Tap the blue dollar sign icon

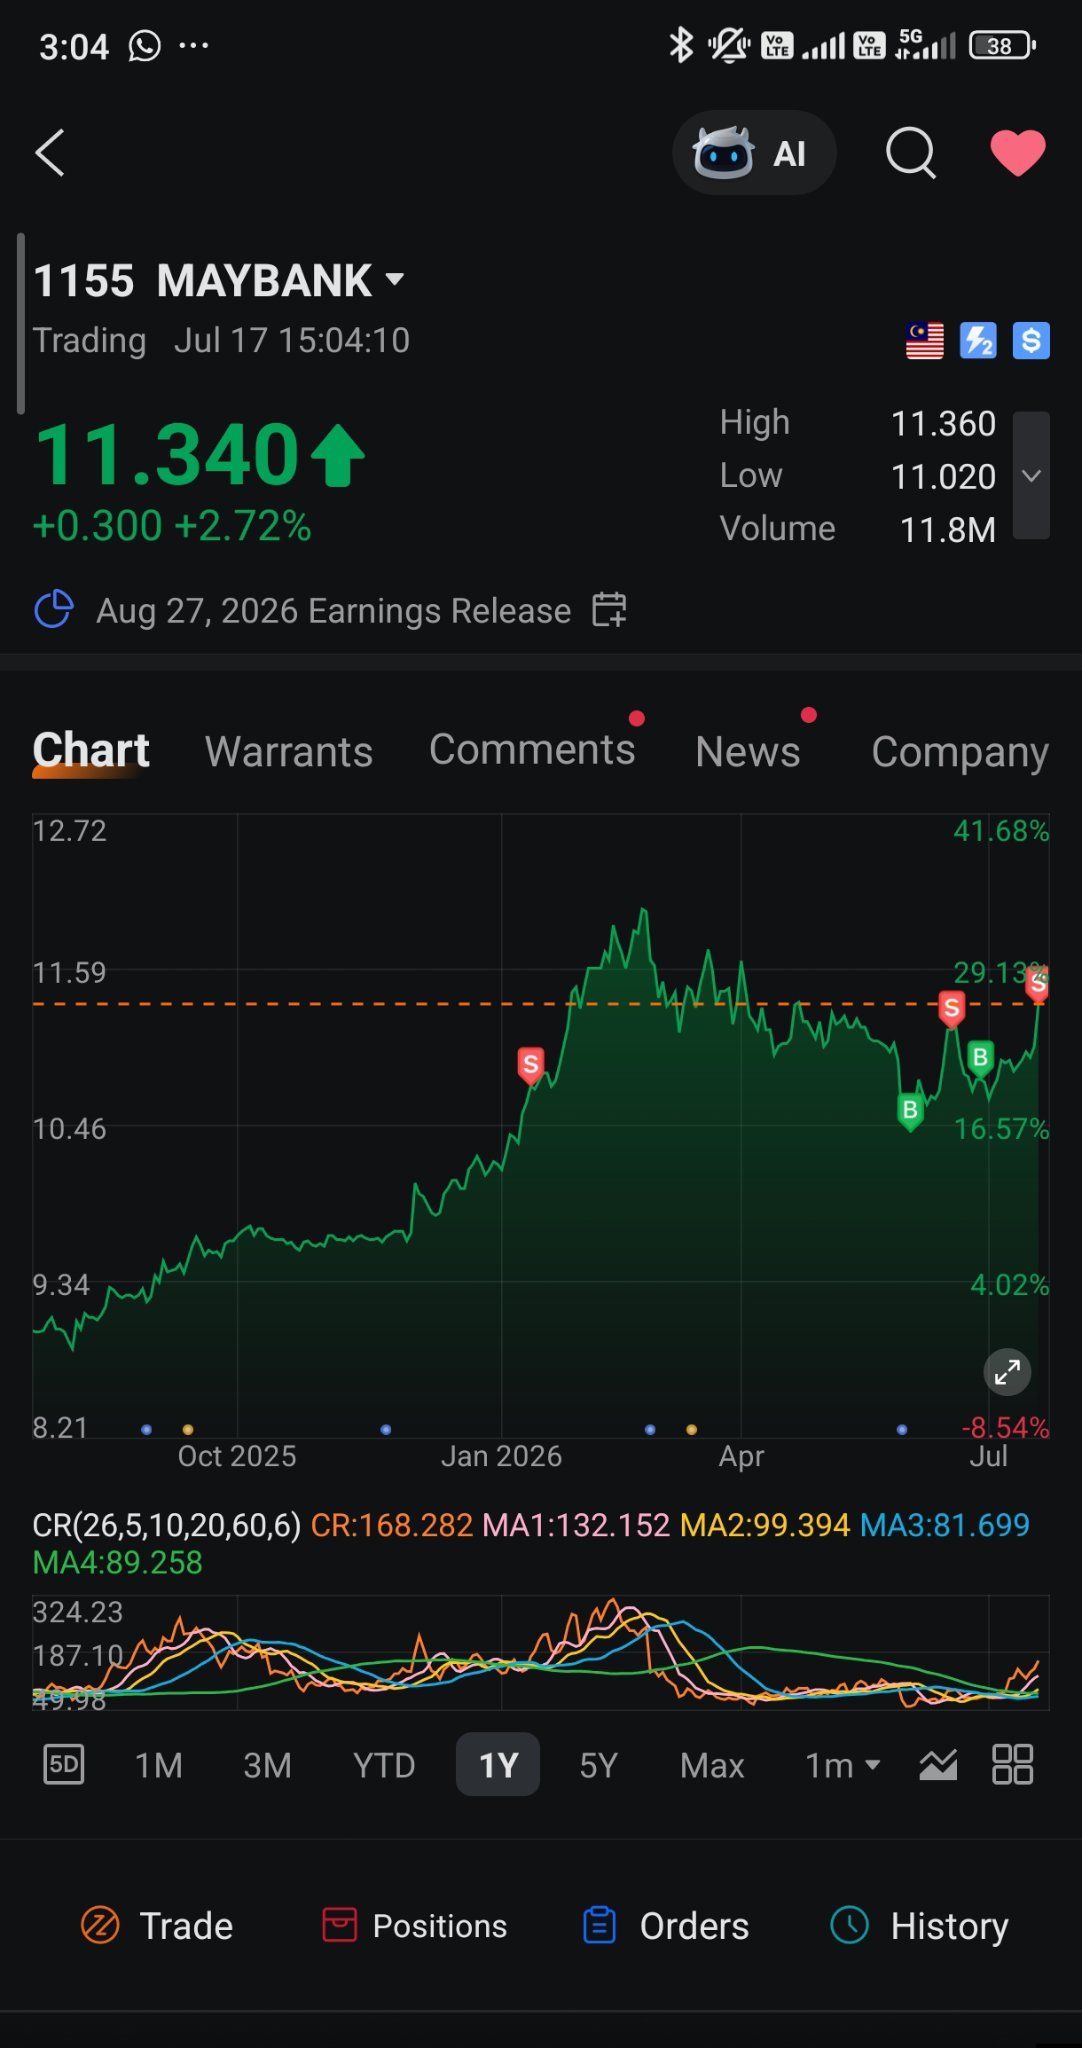[1031, 341]
